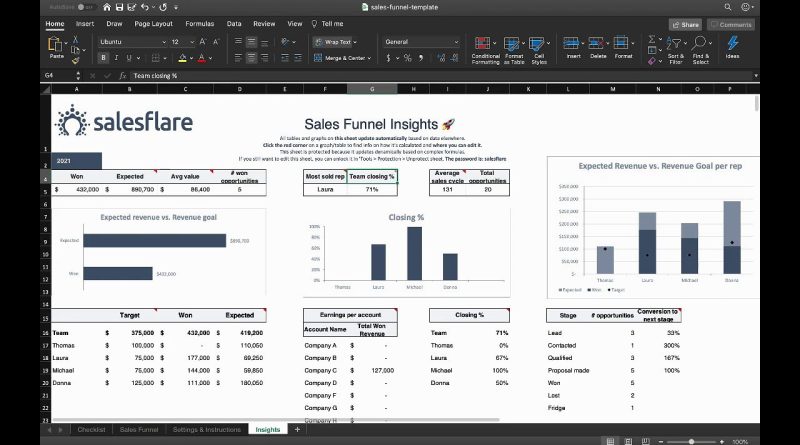Image resolution: width=800 pixels, height=445 pixels.
Task: Increase indent
Action: click(298, 58)
